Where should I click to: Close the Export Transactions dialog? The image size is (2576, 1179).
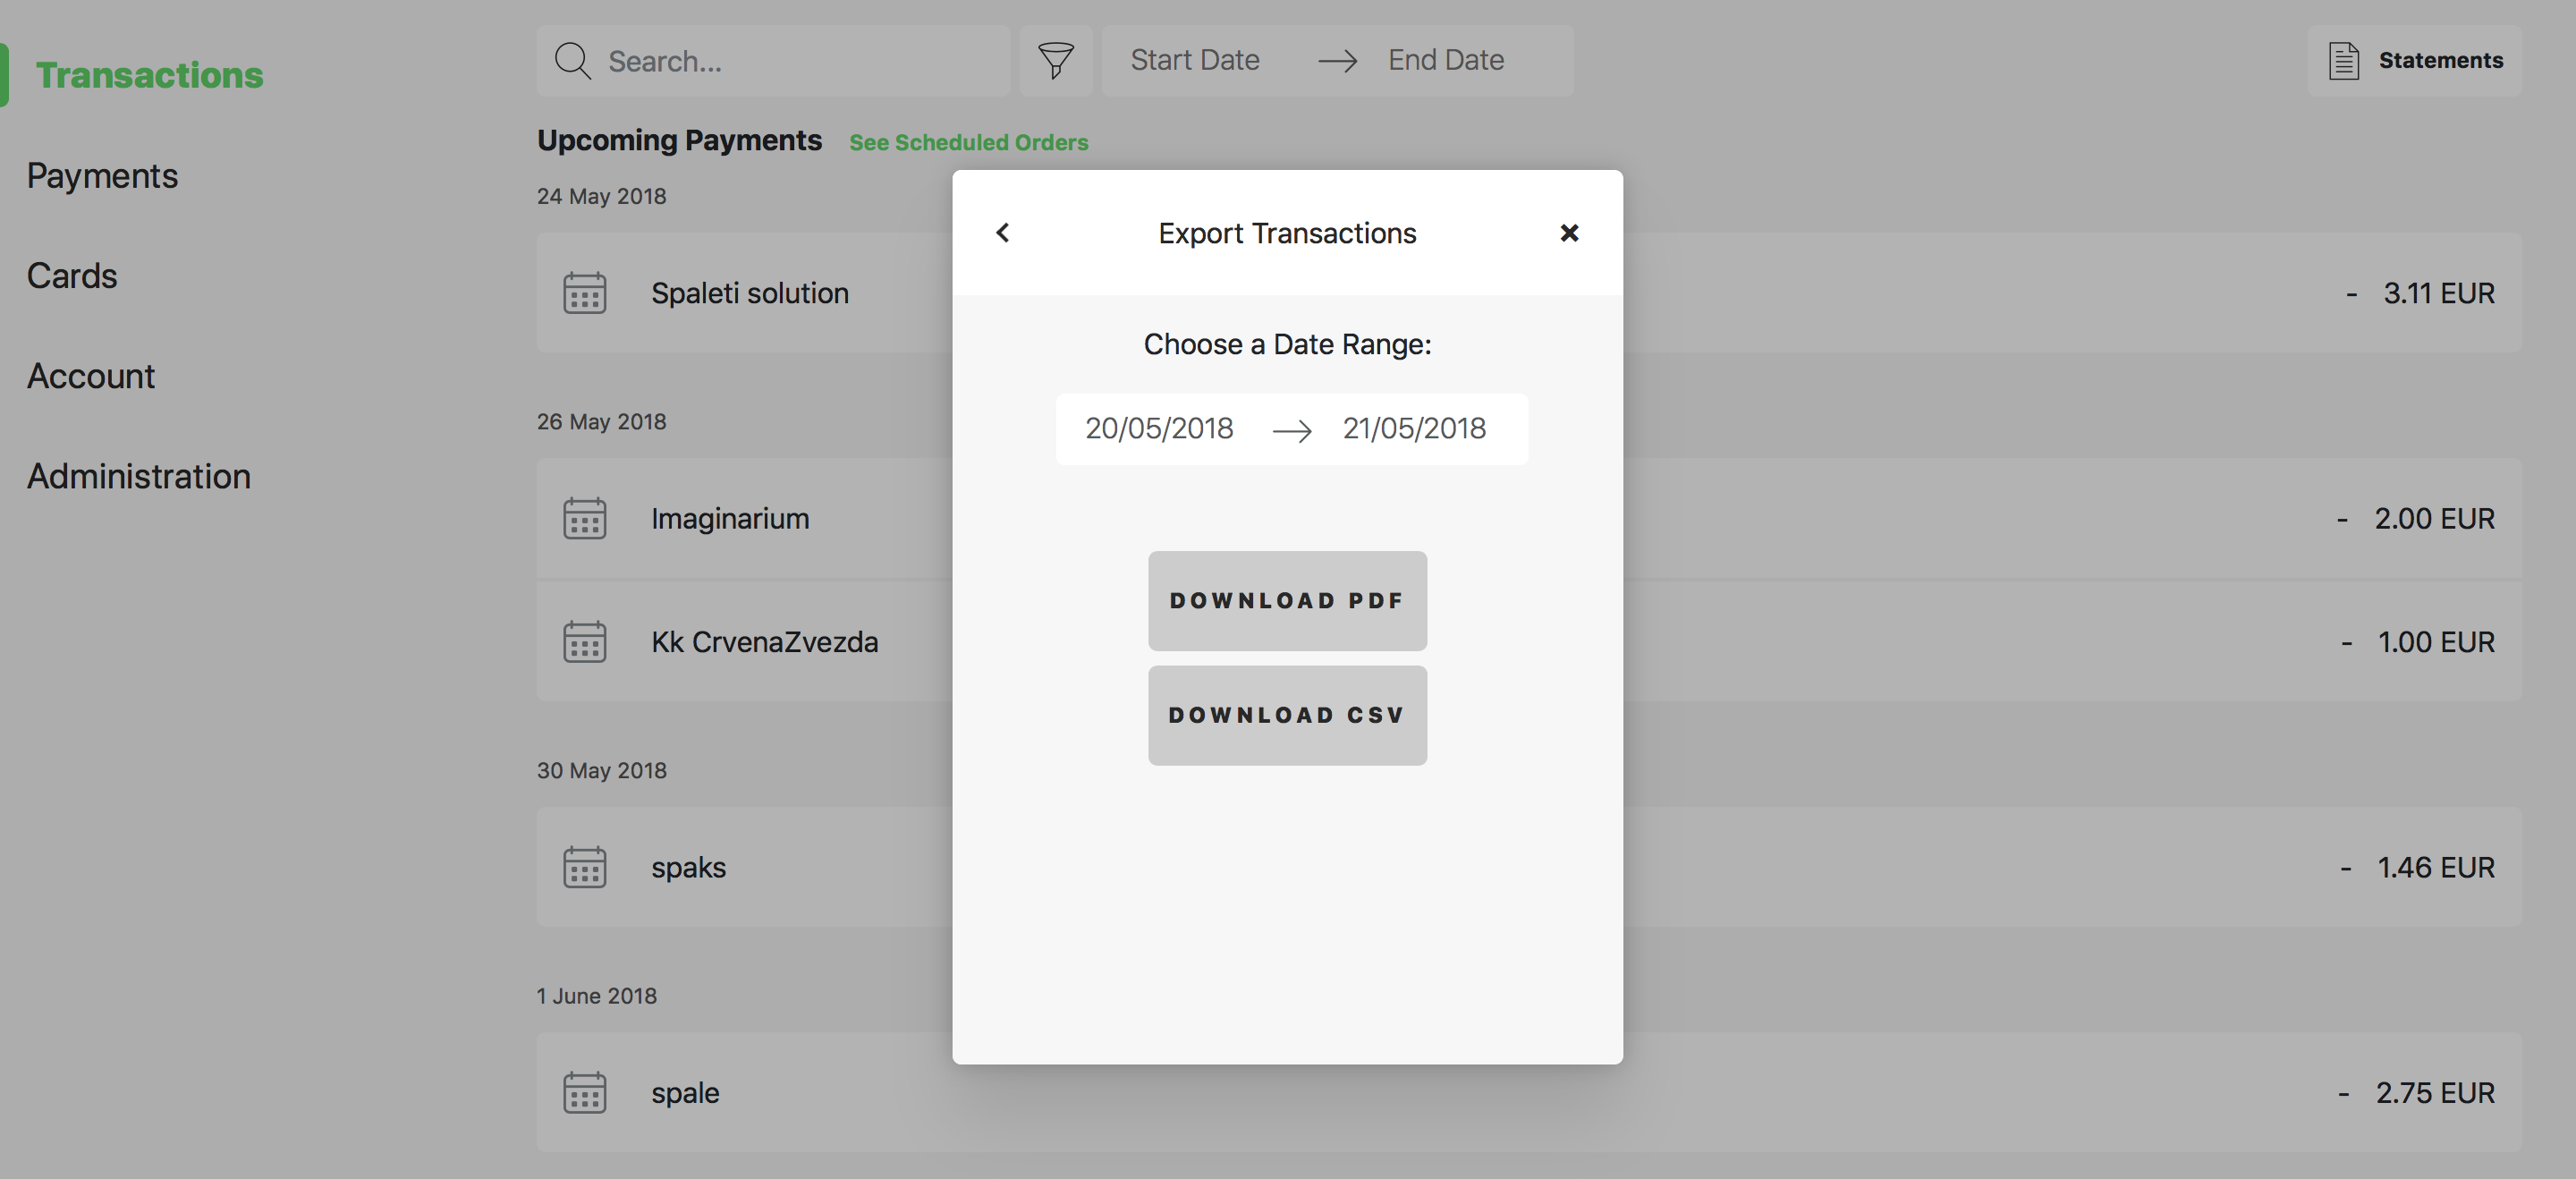1569,233
